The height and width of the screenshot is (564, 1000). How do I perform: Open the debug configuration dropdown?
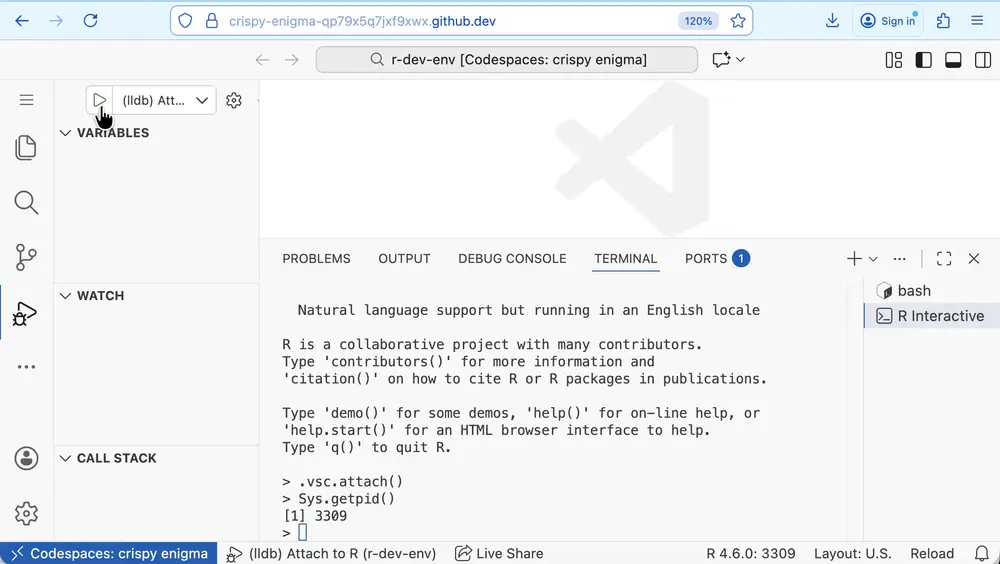(202, 100)
